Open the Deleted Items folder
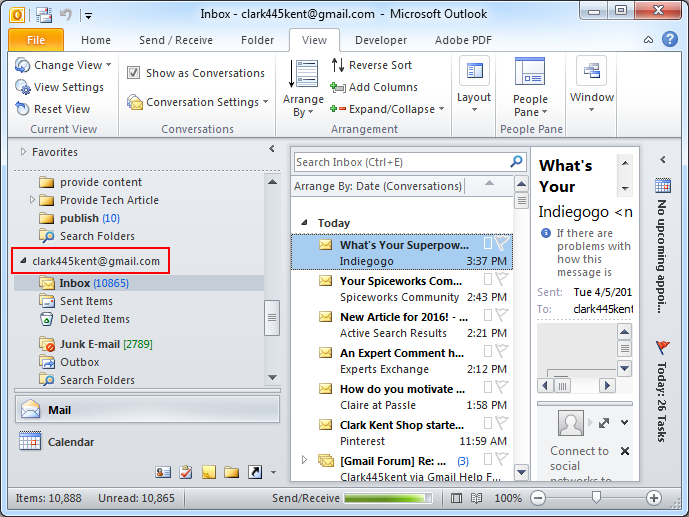The height and width of the screenshot is (517, 689). tap(94, 319)
